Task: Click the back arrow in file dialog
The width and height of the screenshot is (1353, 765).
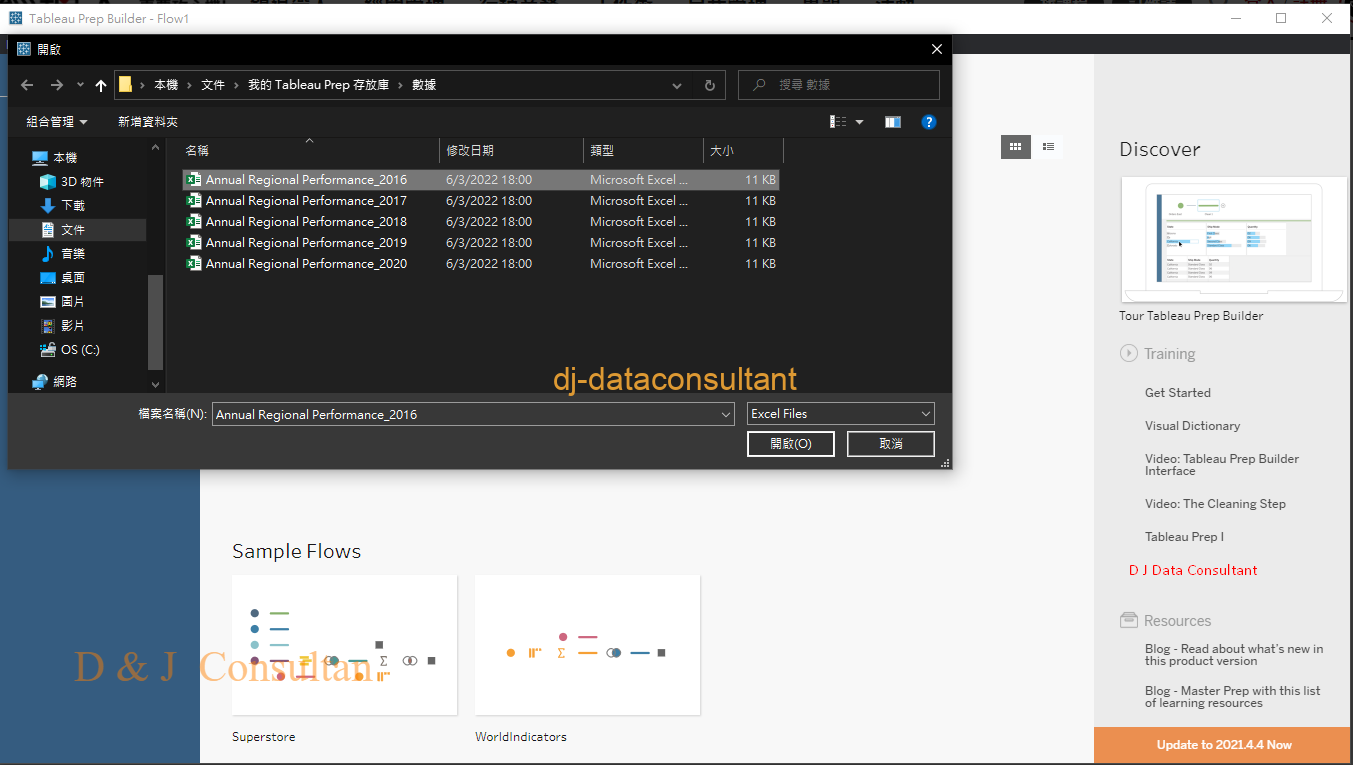Action: click(27, 86)
